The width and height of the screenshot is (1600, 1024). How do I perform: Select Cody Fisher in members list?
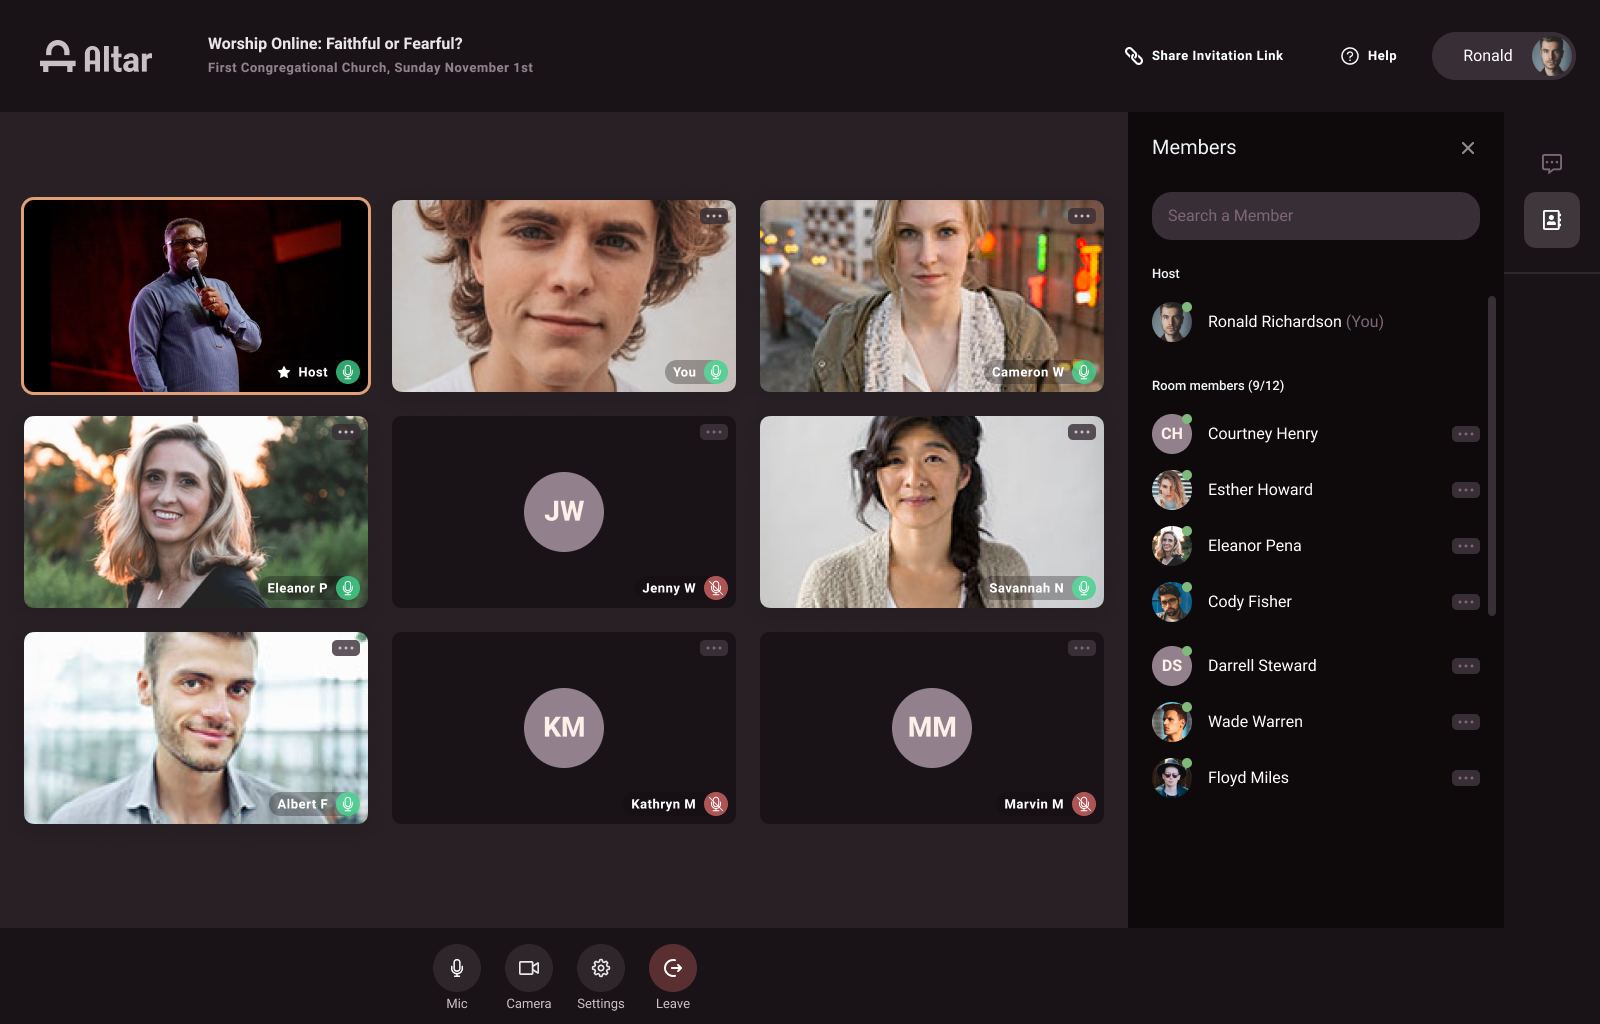pyautogui.click(x=1249, y=602)
